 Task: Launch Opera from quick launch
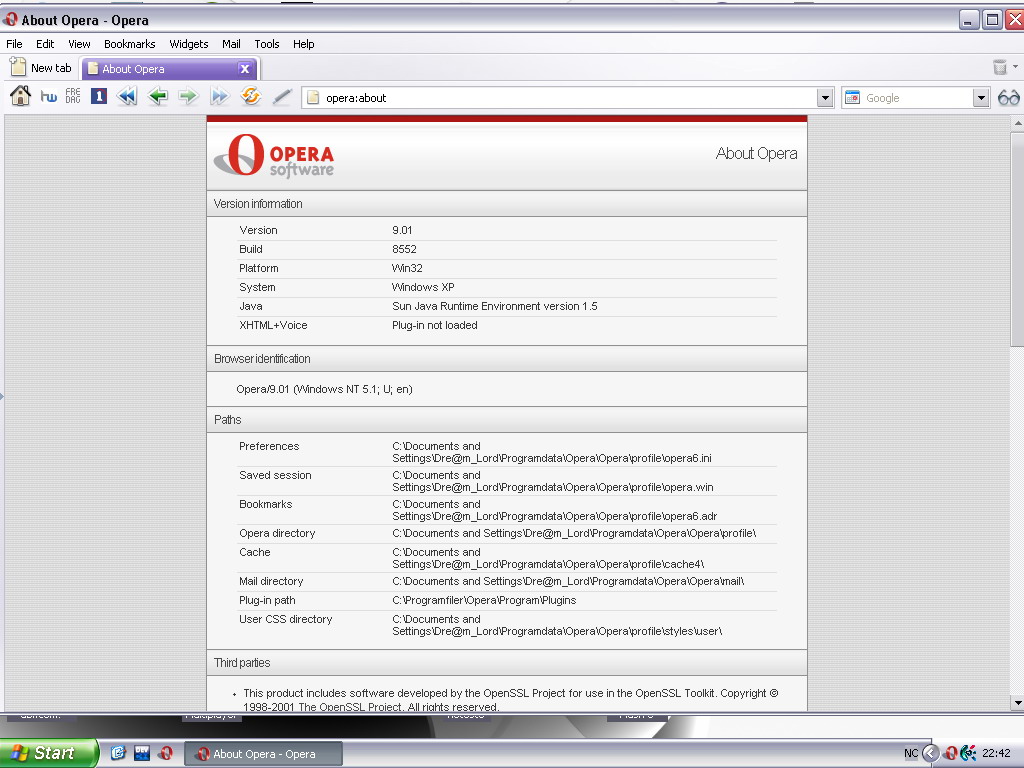166,753
